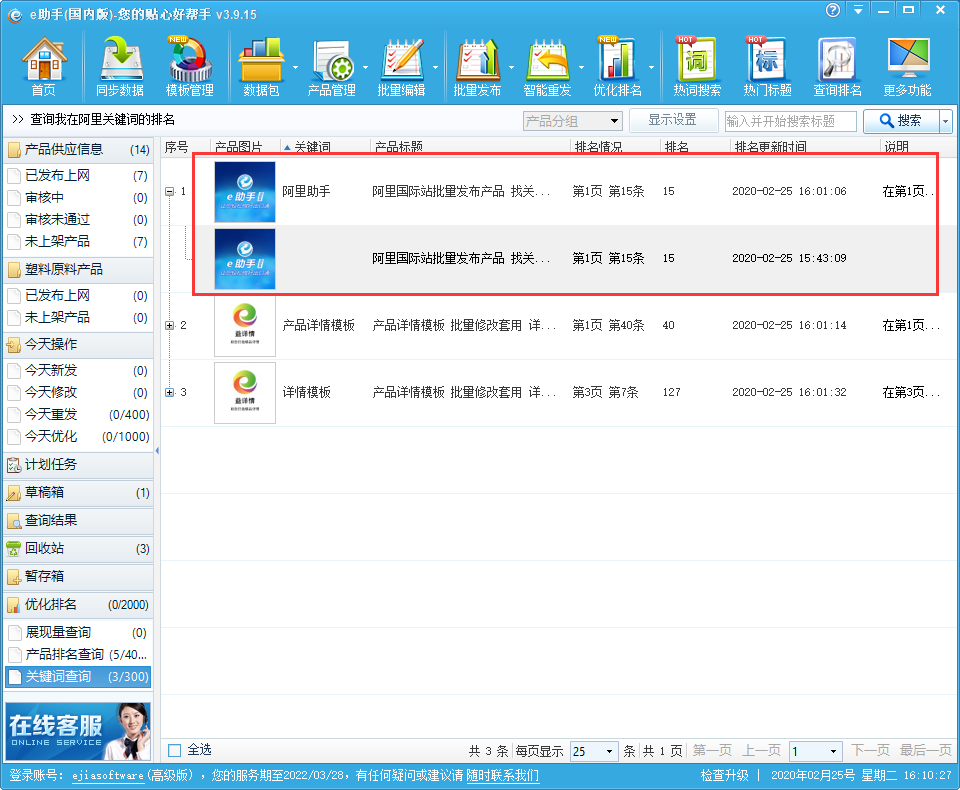The width and height of the screenshot is (960, 790).
Task: Open 热门标题 hot titles tool
Action: pos(767,67)
